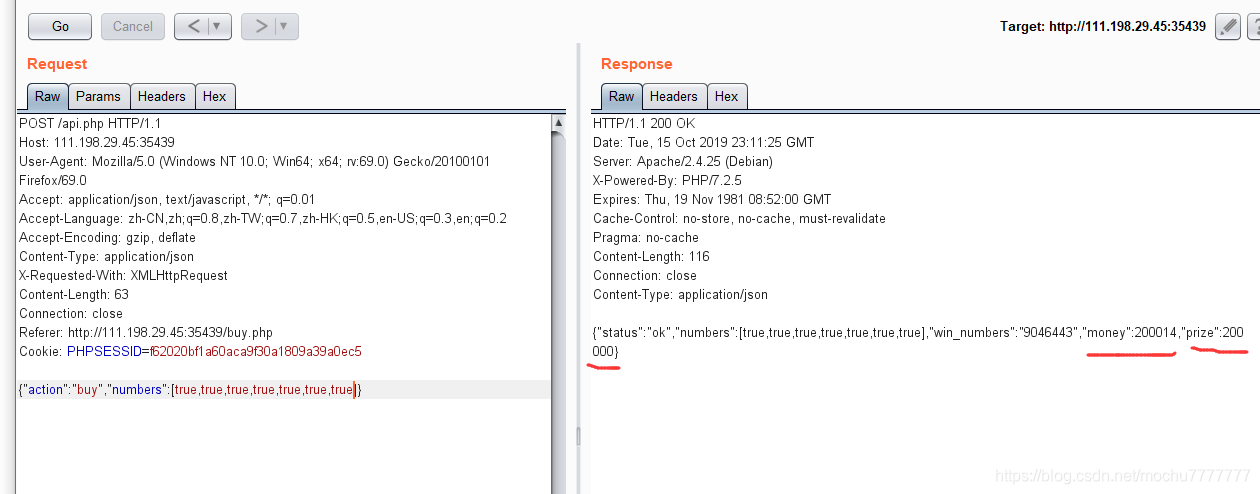Click the X-Requested-With: XMLHttpRequest line
Screen dimensions: 1260x494
pyautogui.click(x=123, y=275)
